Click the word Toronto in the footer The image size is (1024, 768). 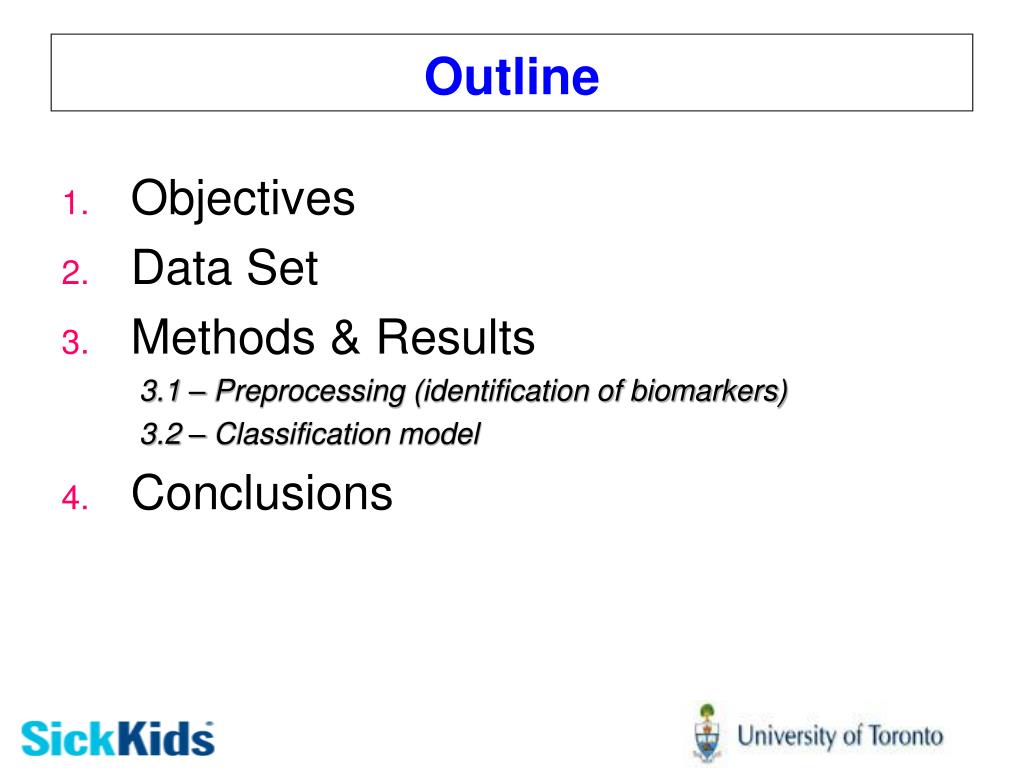(x=906, y=735)
